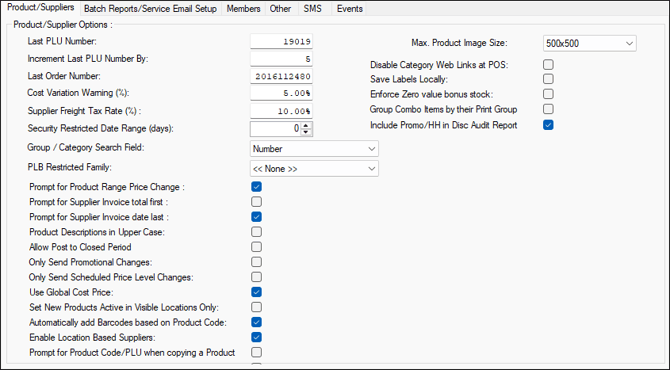Switch to the Other tab
This screenshot has width=670, height=370.
pyautogui.click(x=280, y=9)
